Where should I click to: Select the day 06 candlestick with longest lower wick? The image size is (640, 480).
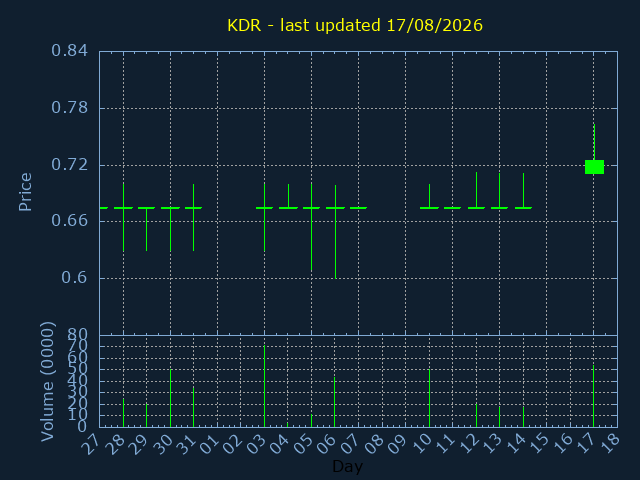click(336, 232)
